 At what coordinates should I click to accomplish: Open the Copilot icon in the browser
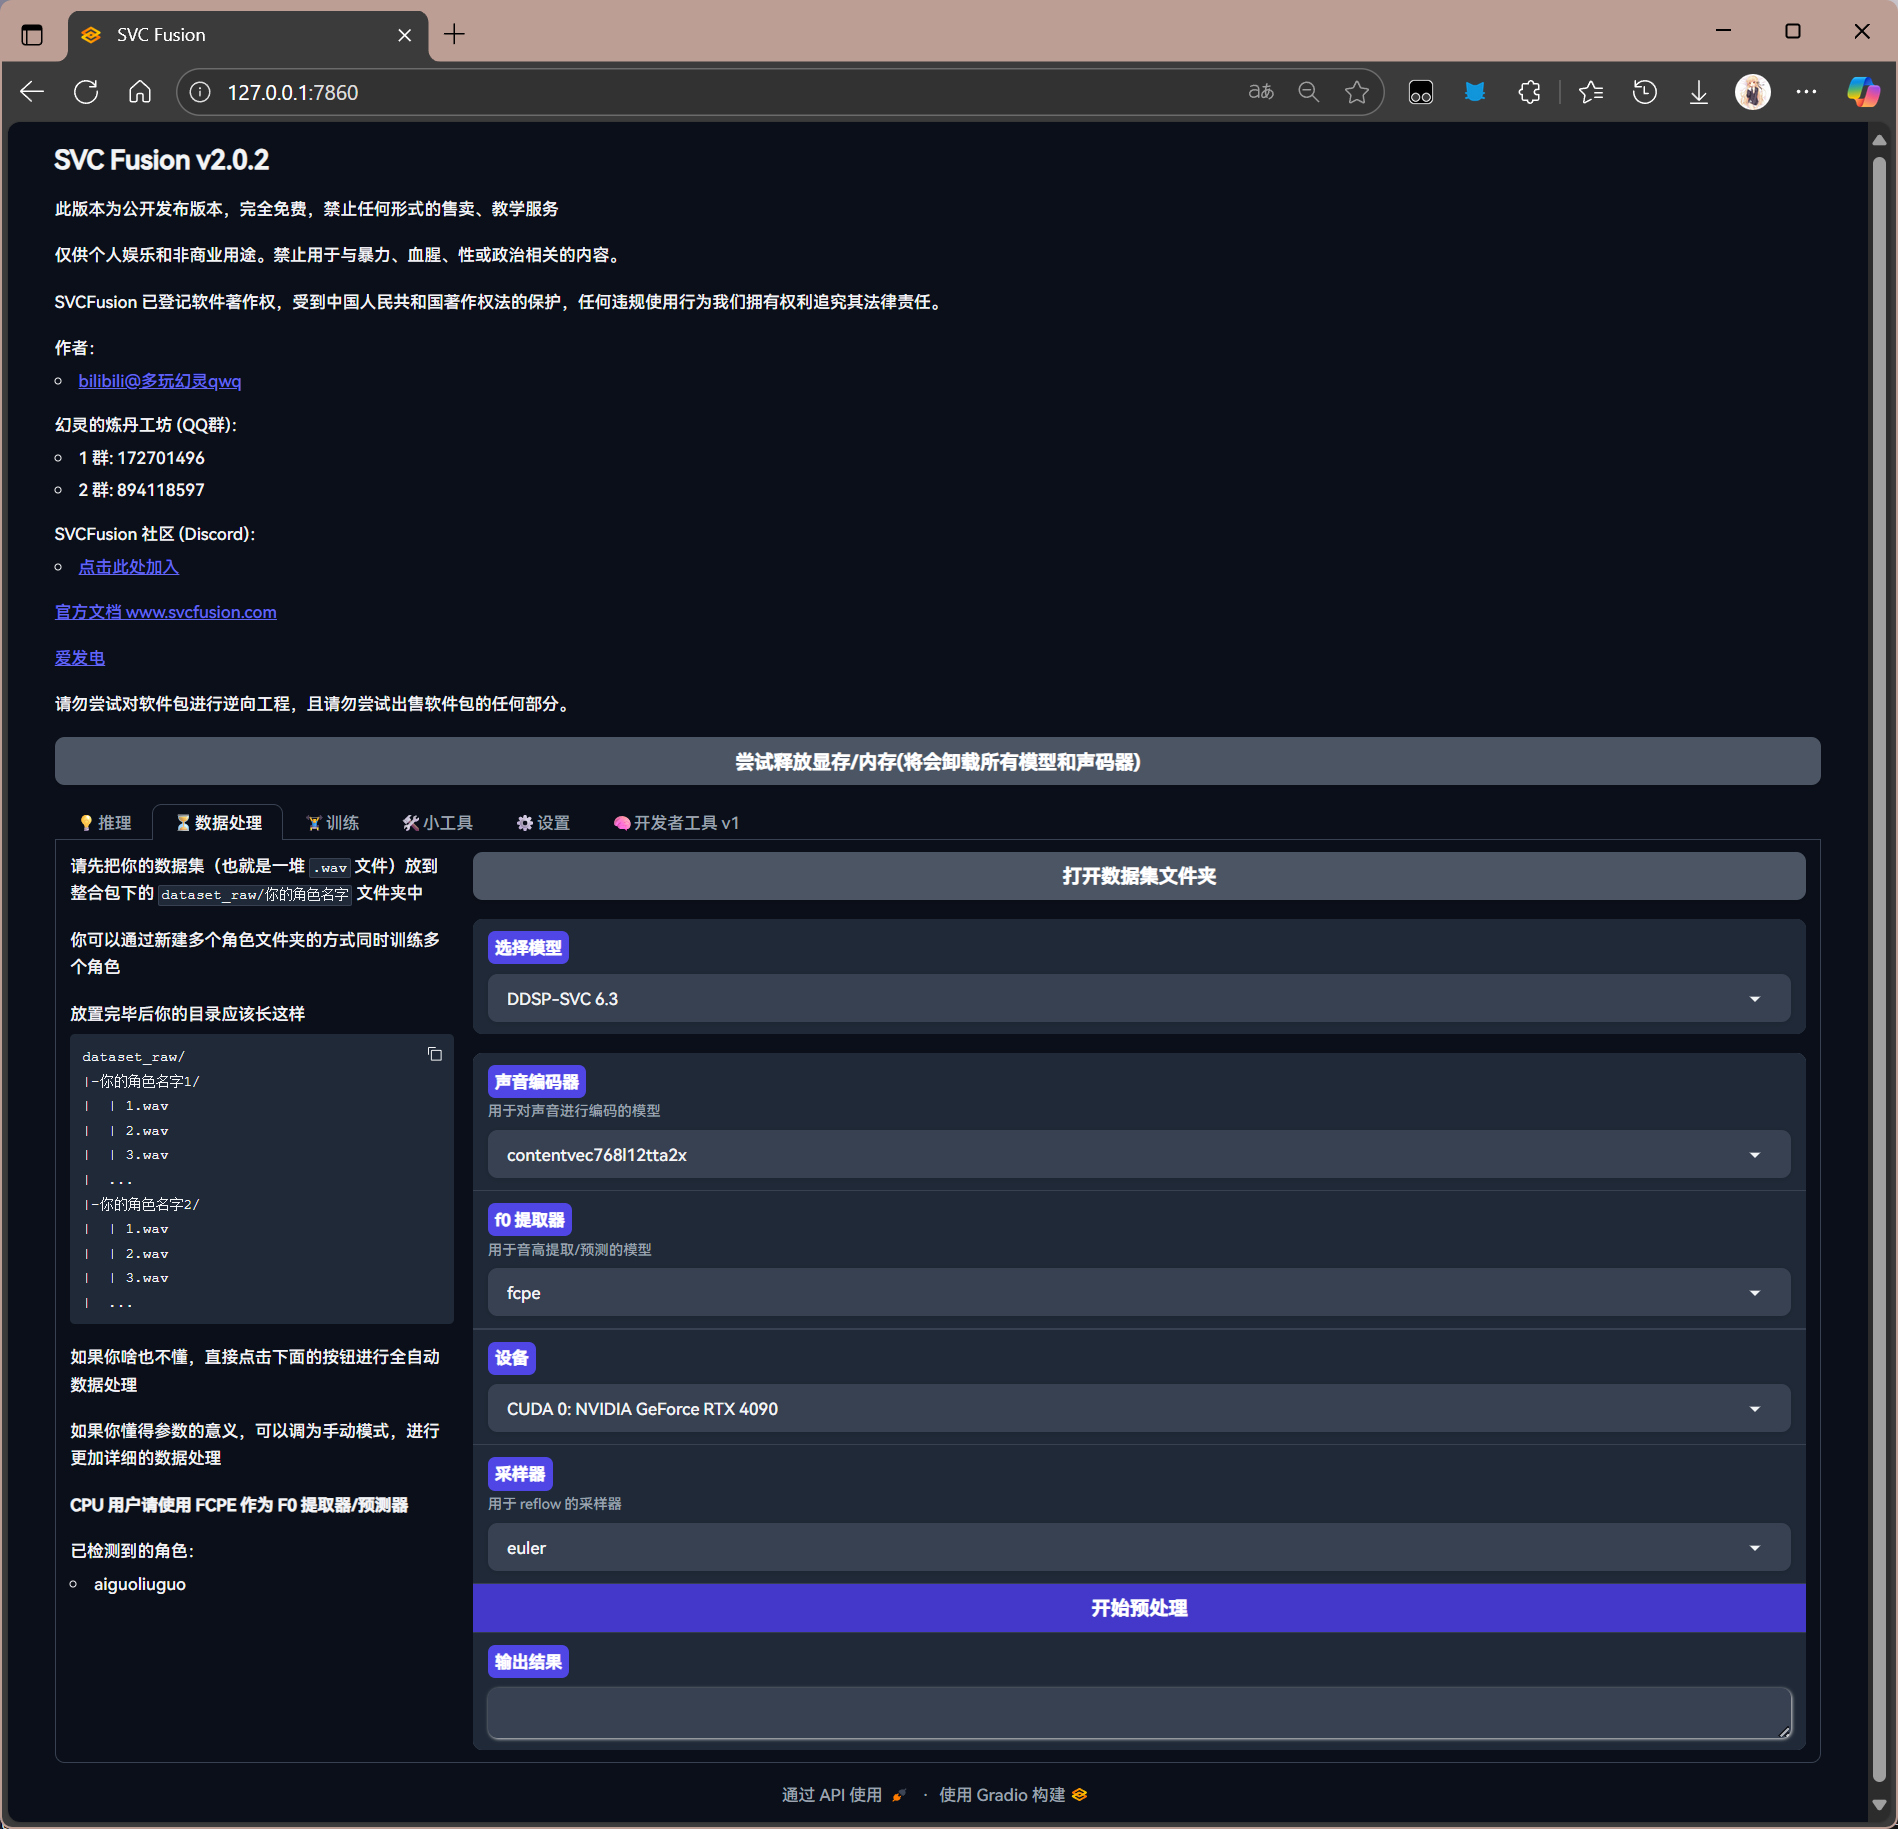1862,92
